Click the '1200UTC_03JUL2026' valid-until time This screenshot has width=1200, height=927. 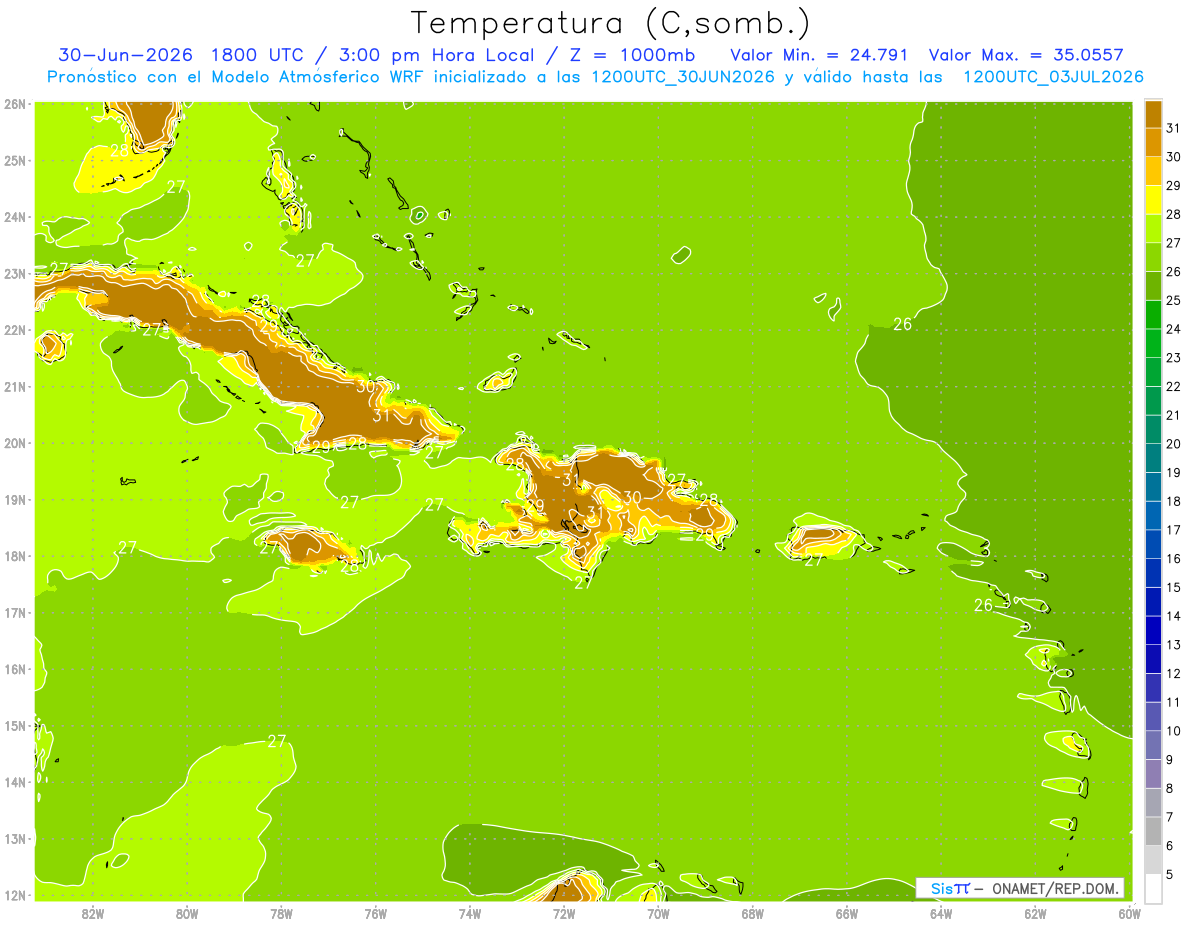pos(1053,77)
